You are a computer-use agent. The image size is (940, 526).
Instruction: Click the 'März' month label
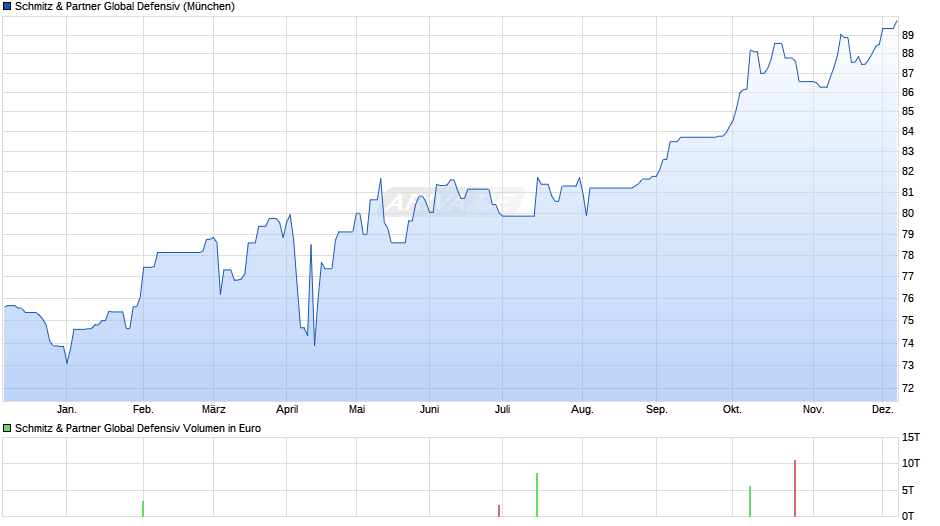[x=213, y=410]
